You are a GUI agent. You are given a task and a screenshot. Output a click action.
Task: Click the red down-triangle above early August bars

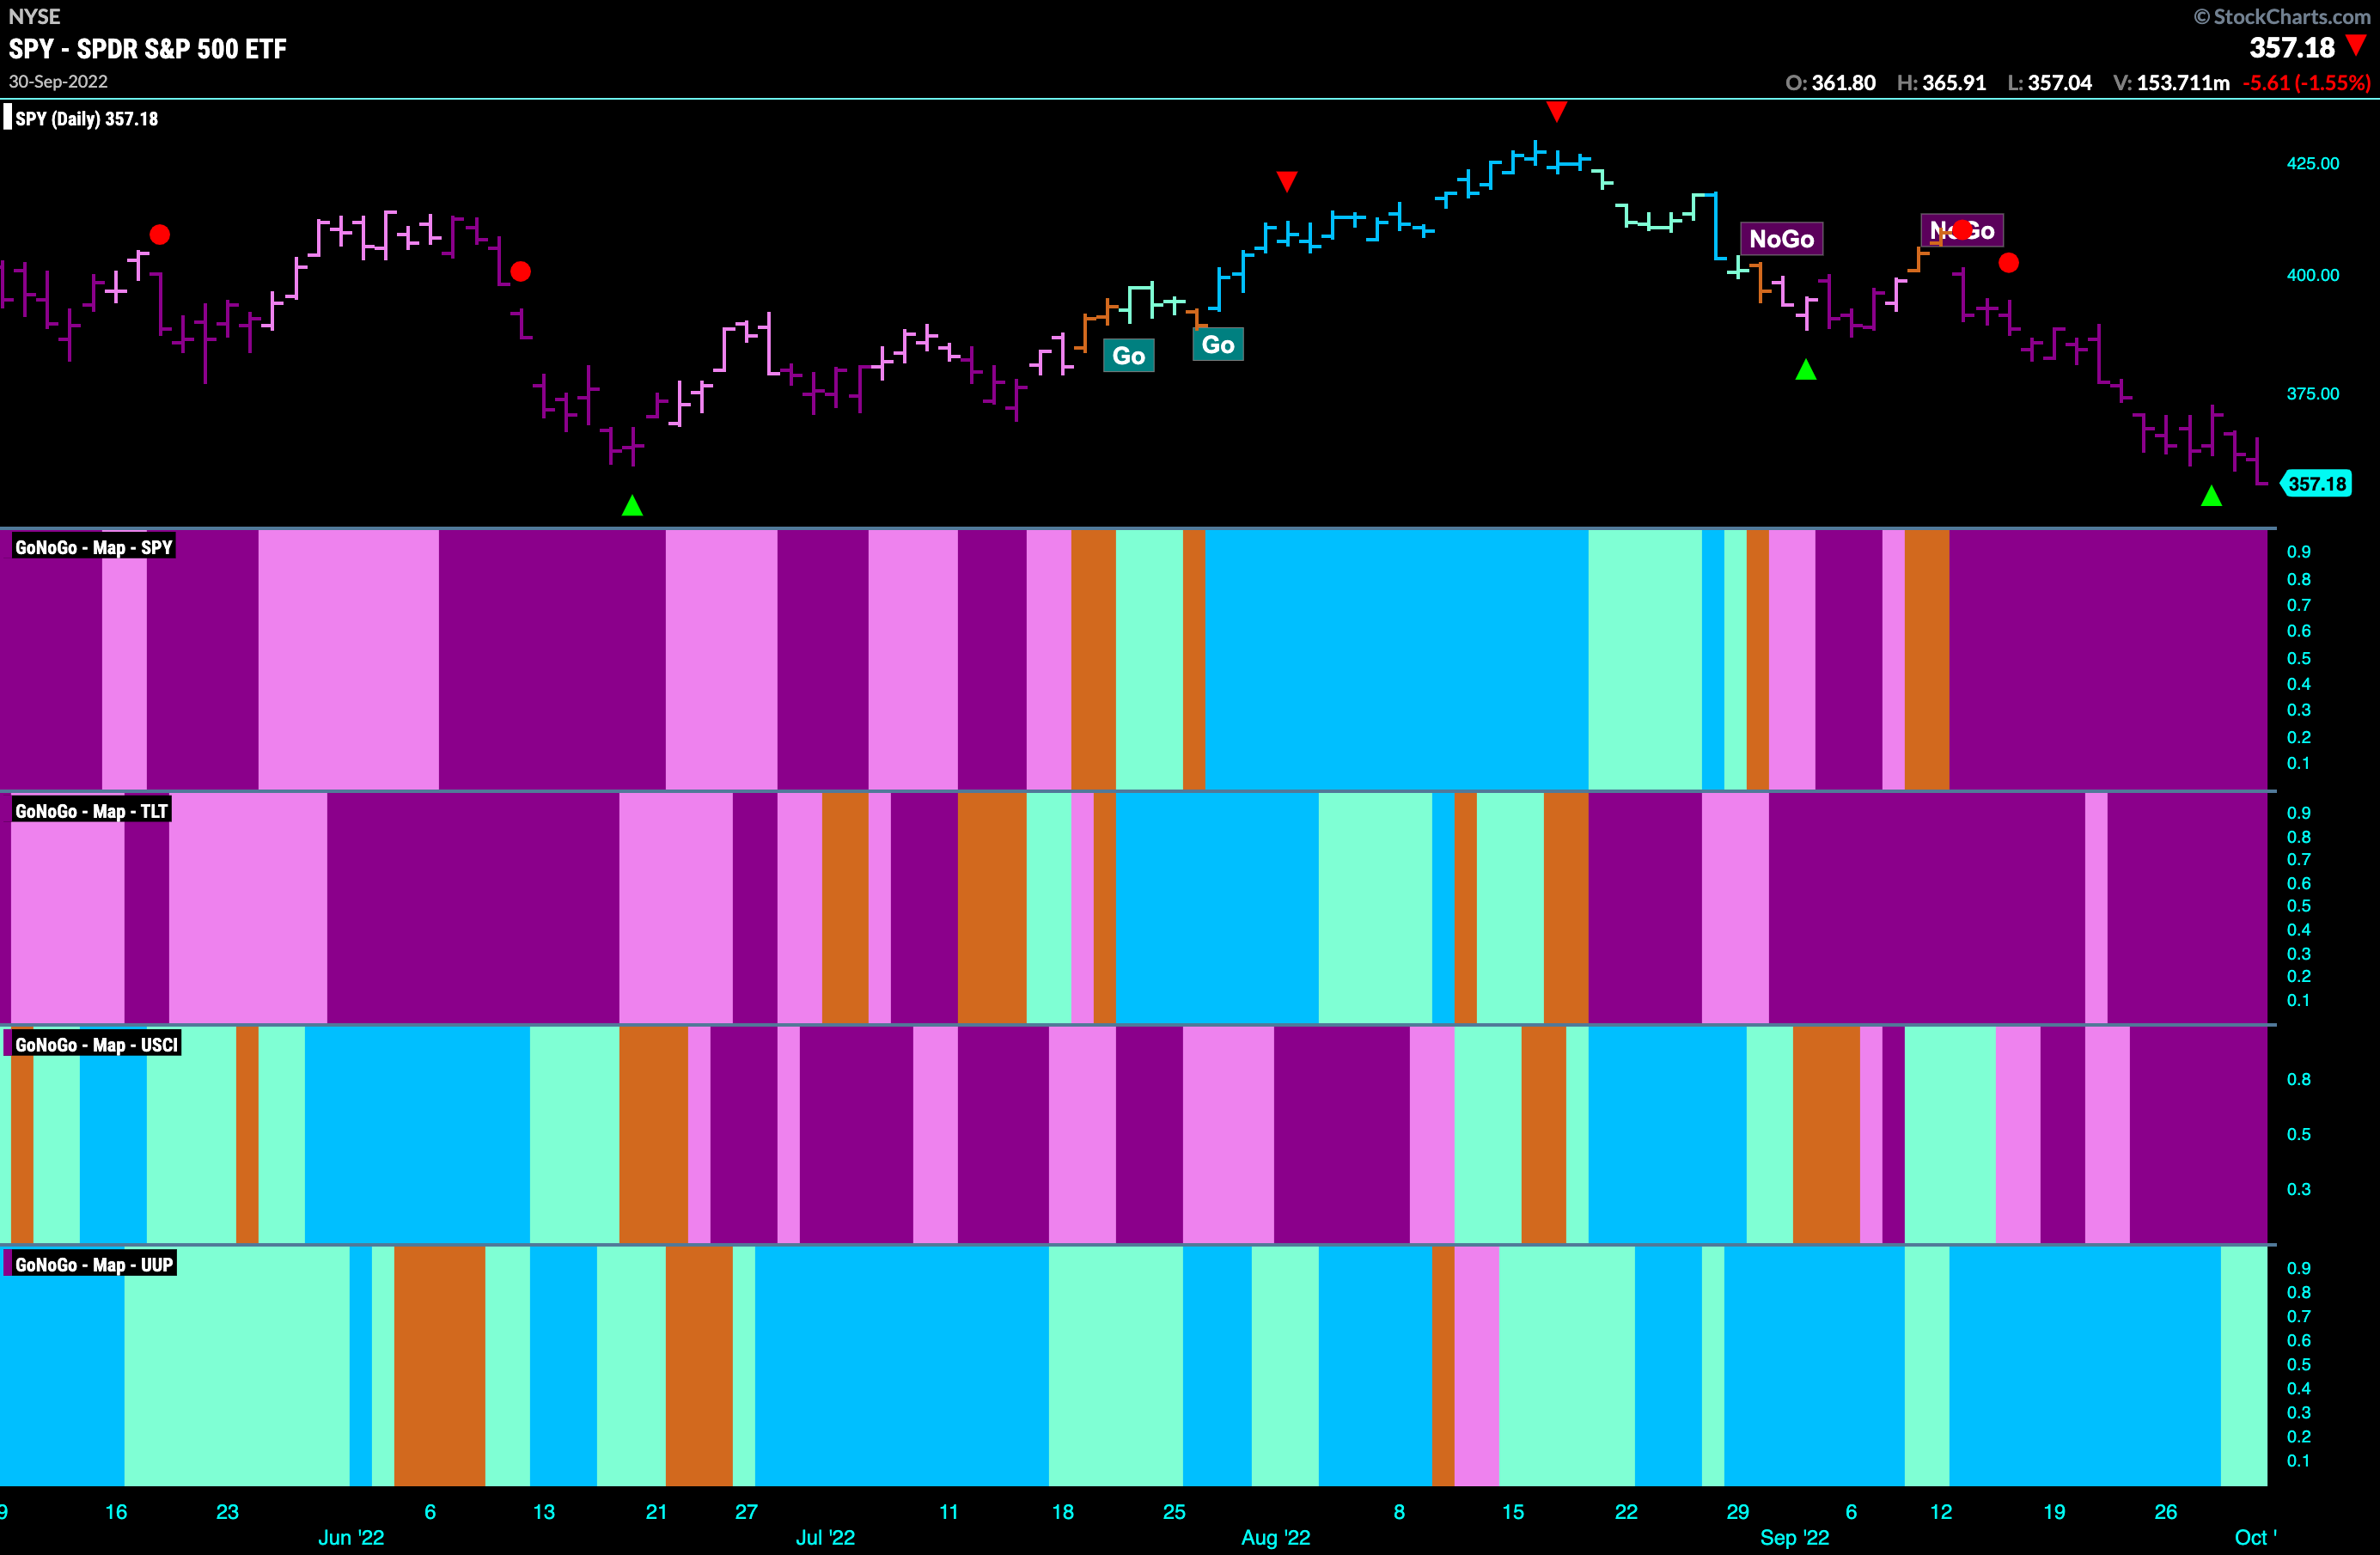[x=1287, y=181]
